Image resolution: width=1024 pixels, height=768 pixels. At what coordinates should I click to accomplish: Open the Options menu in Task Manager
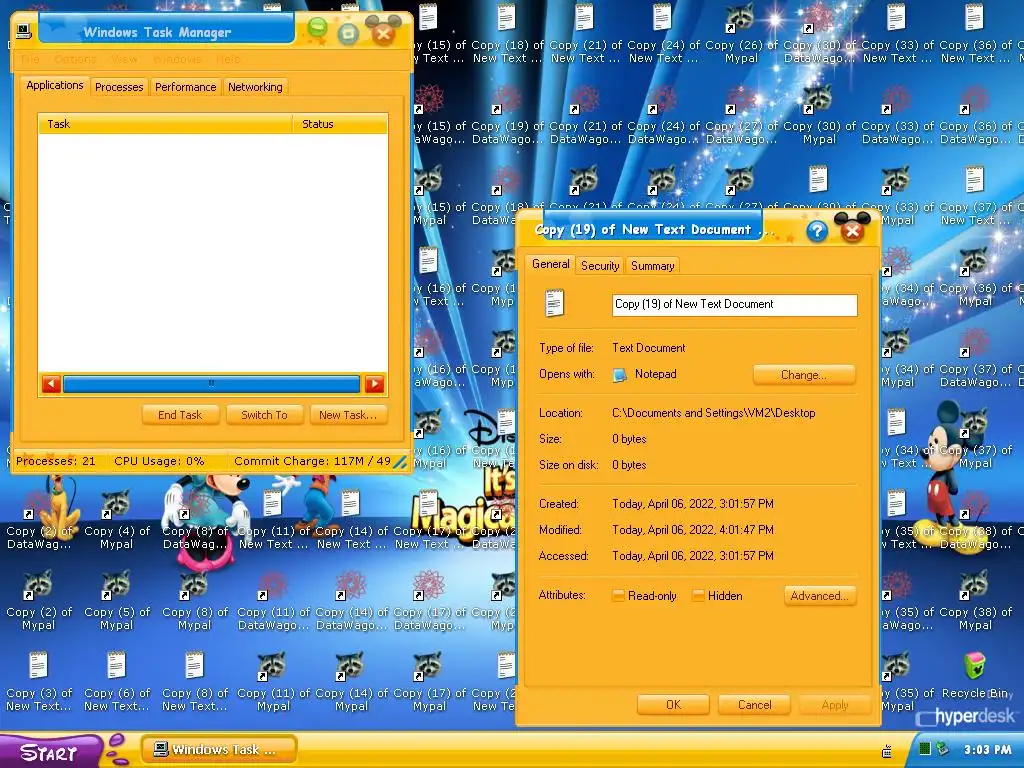(75, 59)
